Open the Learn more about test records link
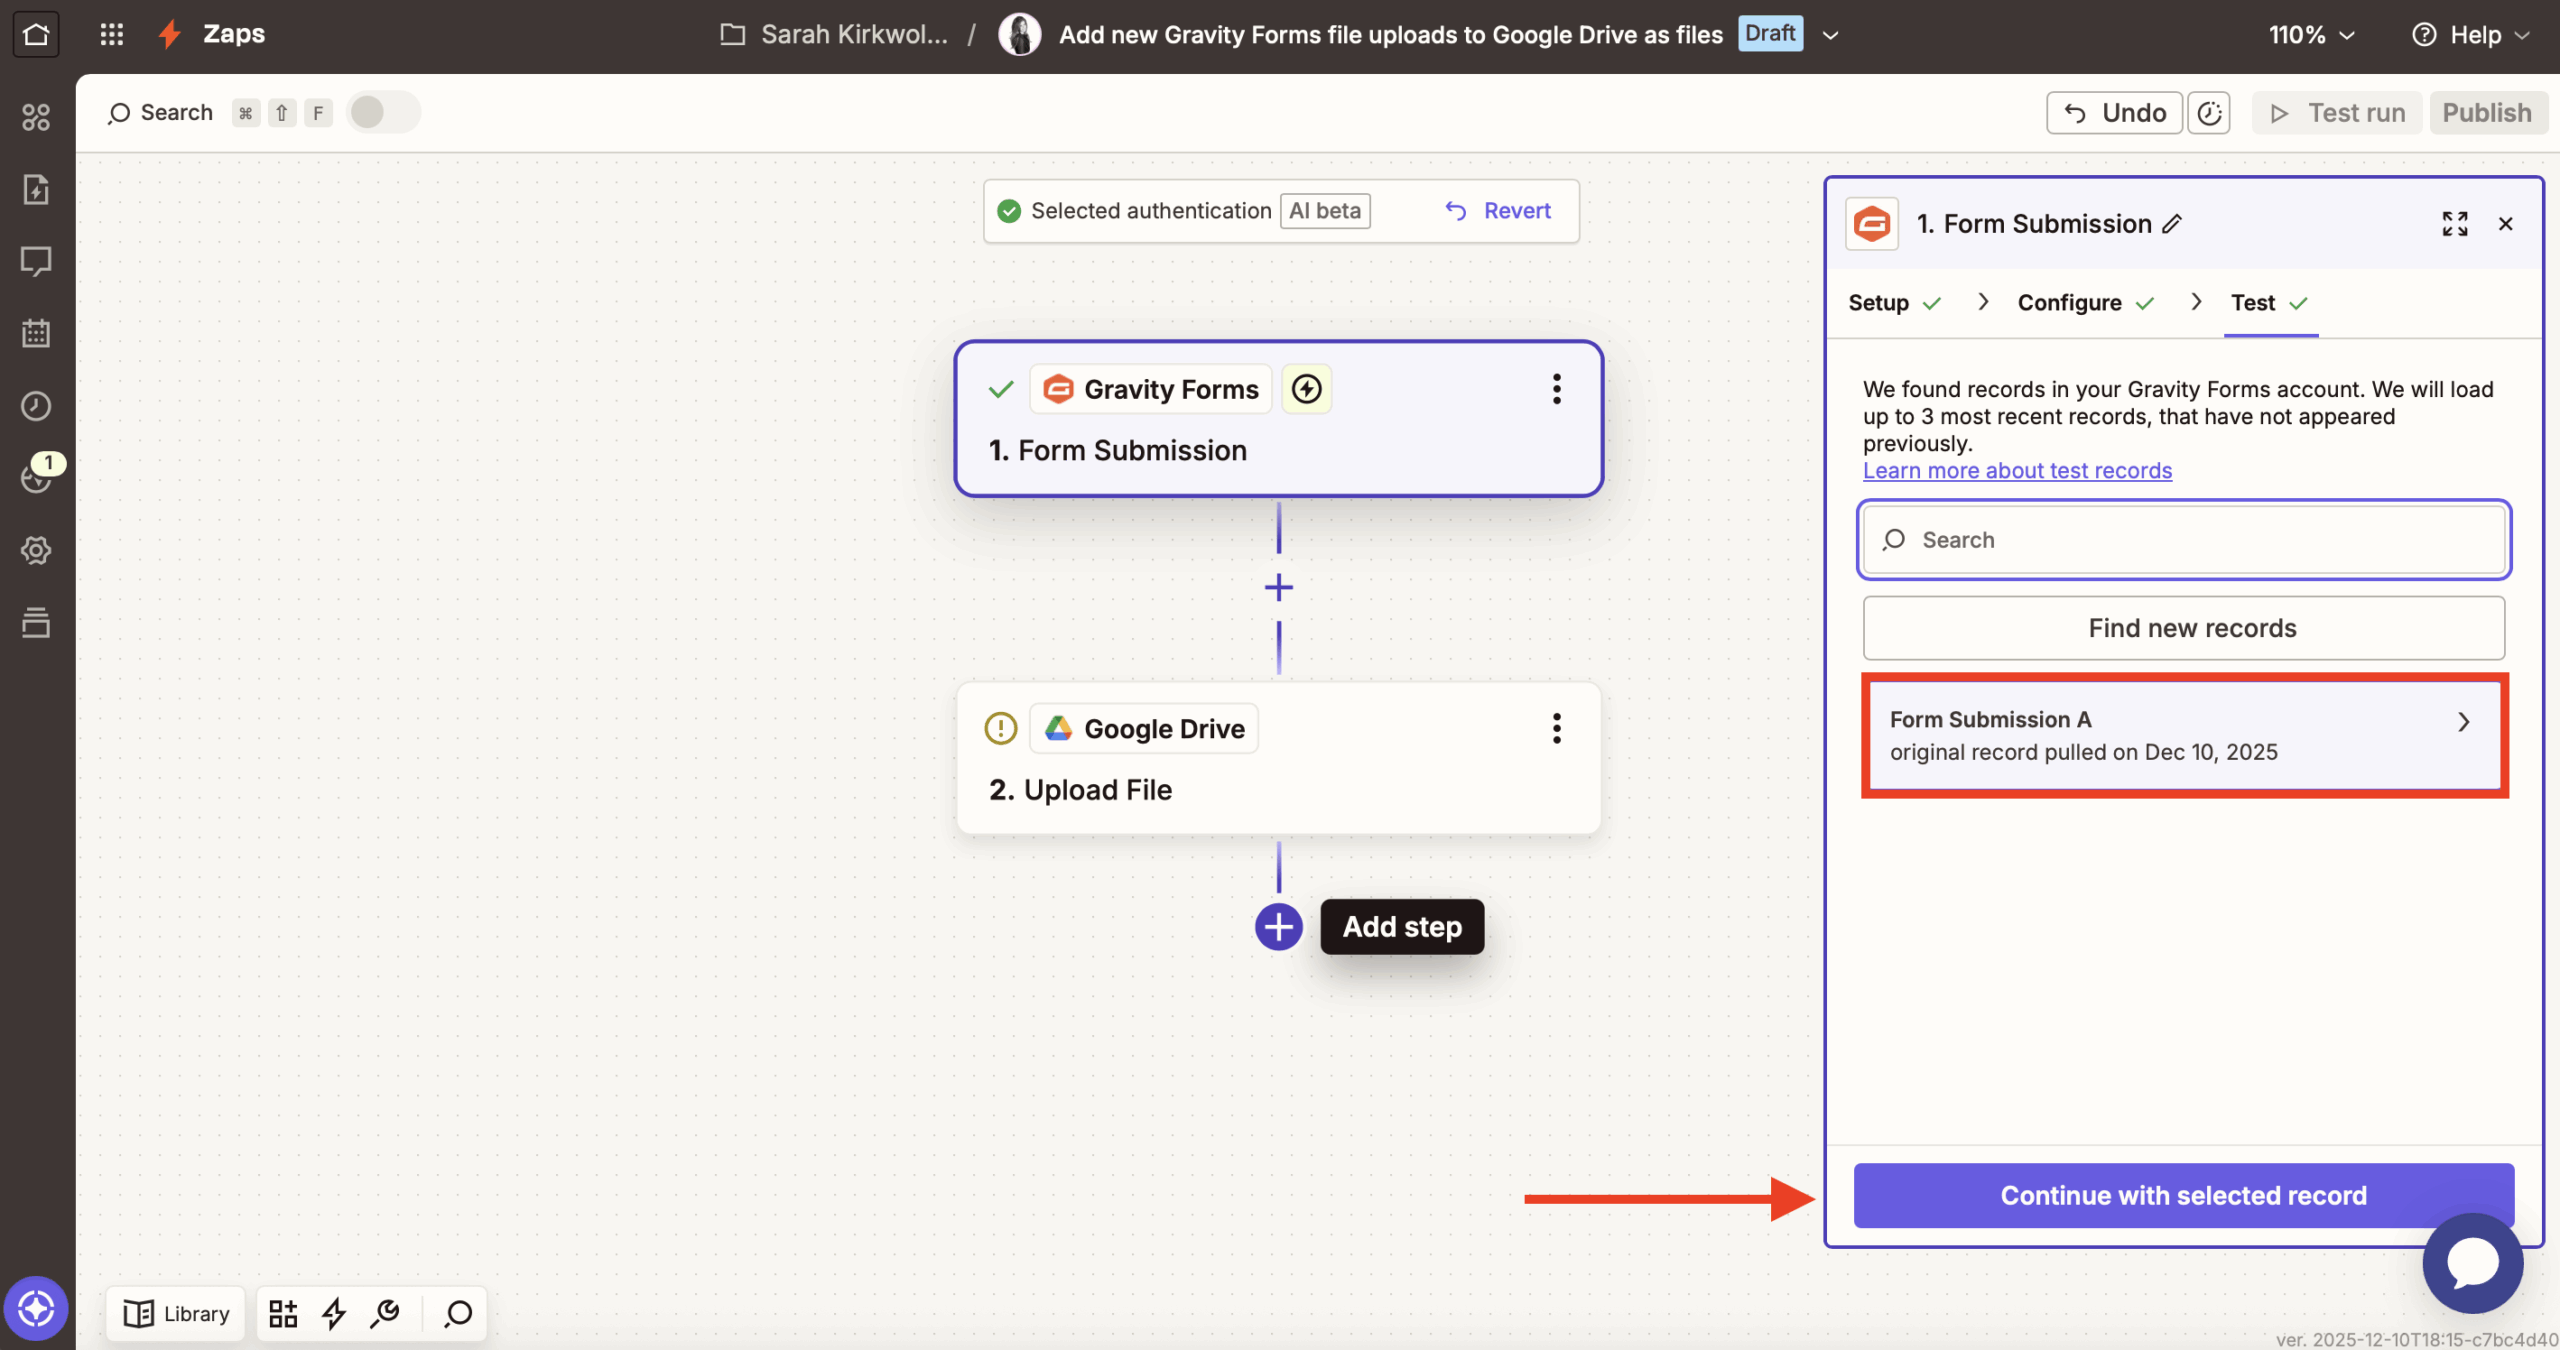This screenshot has width=2560, height=1350. (x=2017, y=470)
